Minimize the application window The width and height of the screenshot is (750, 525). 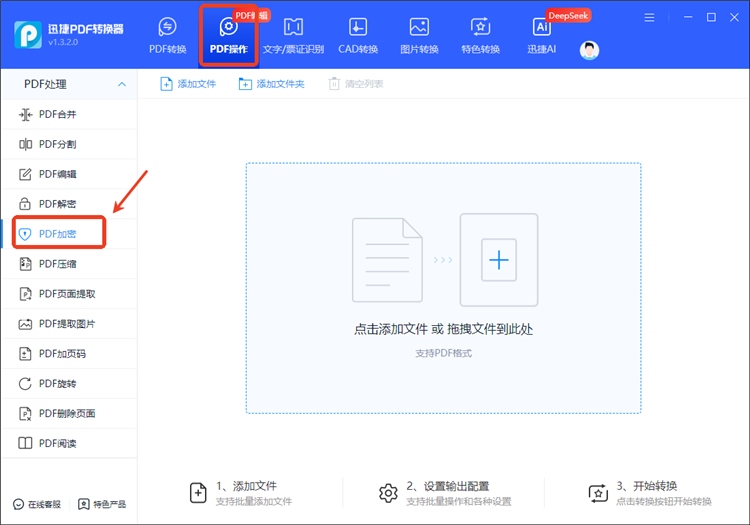[688, 17]
